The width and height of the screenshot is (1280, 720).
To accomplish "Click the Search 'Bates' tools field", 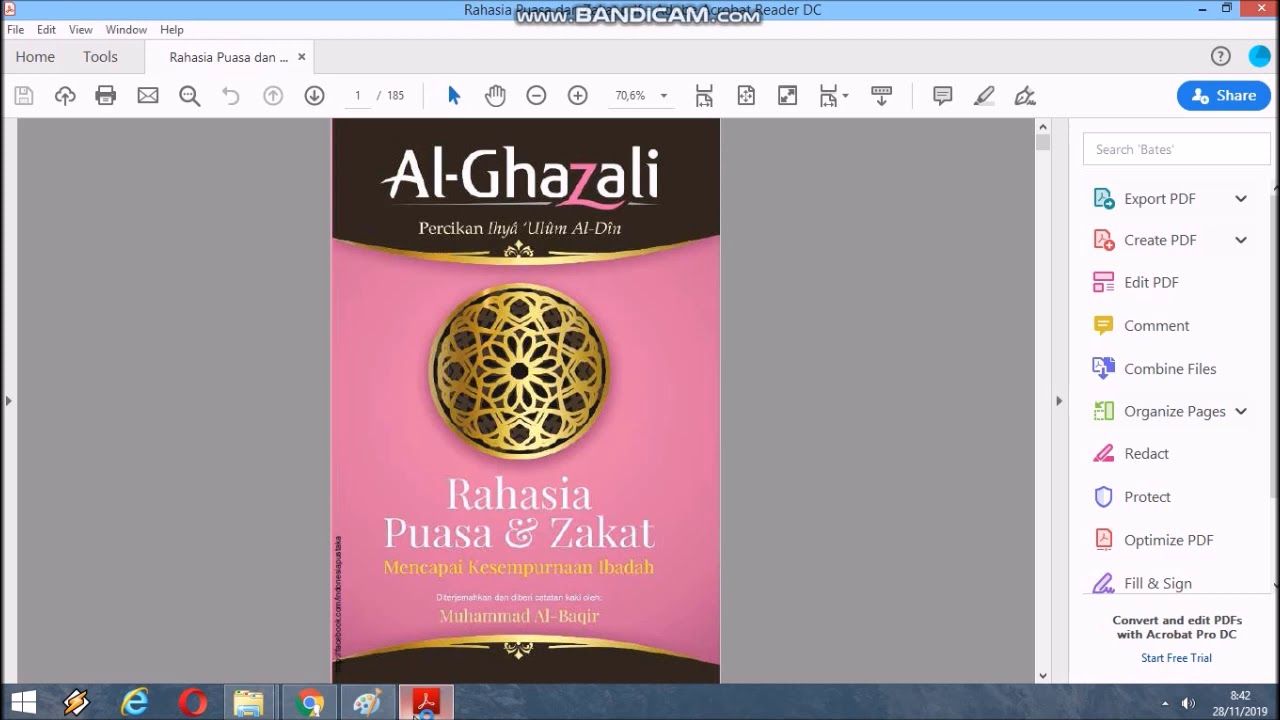I will tap(1176, 149).
